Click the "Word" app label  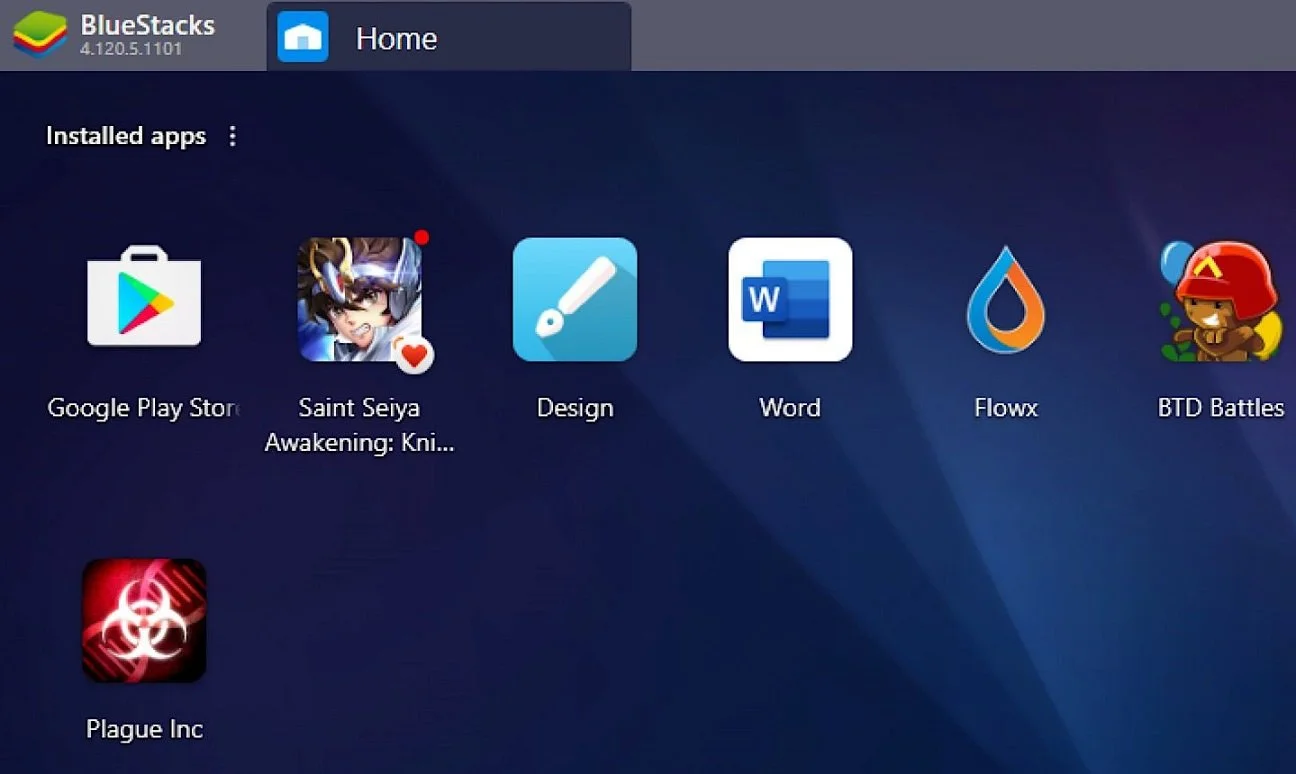790,408
